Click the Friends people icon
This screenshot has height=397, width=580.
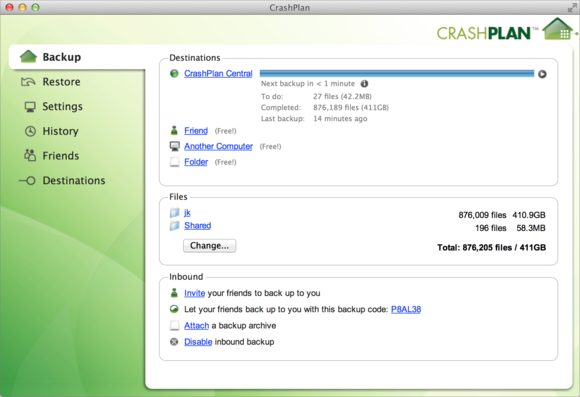pos(30,155)
